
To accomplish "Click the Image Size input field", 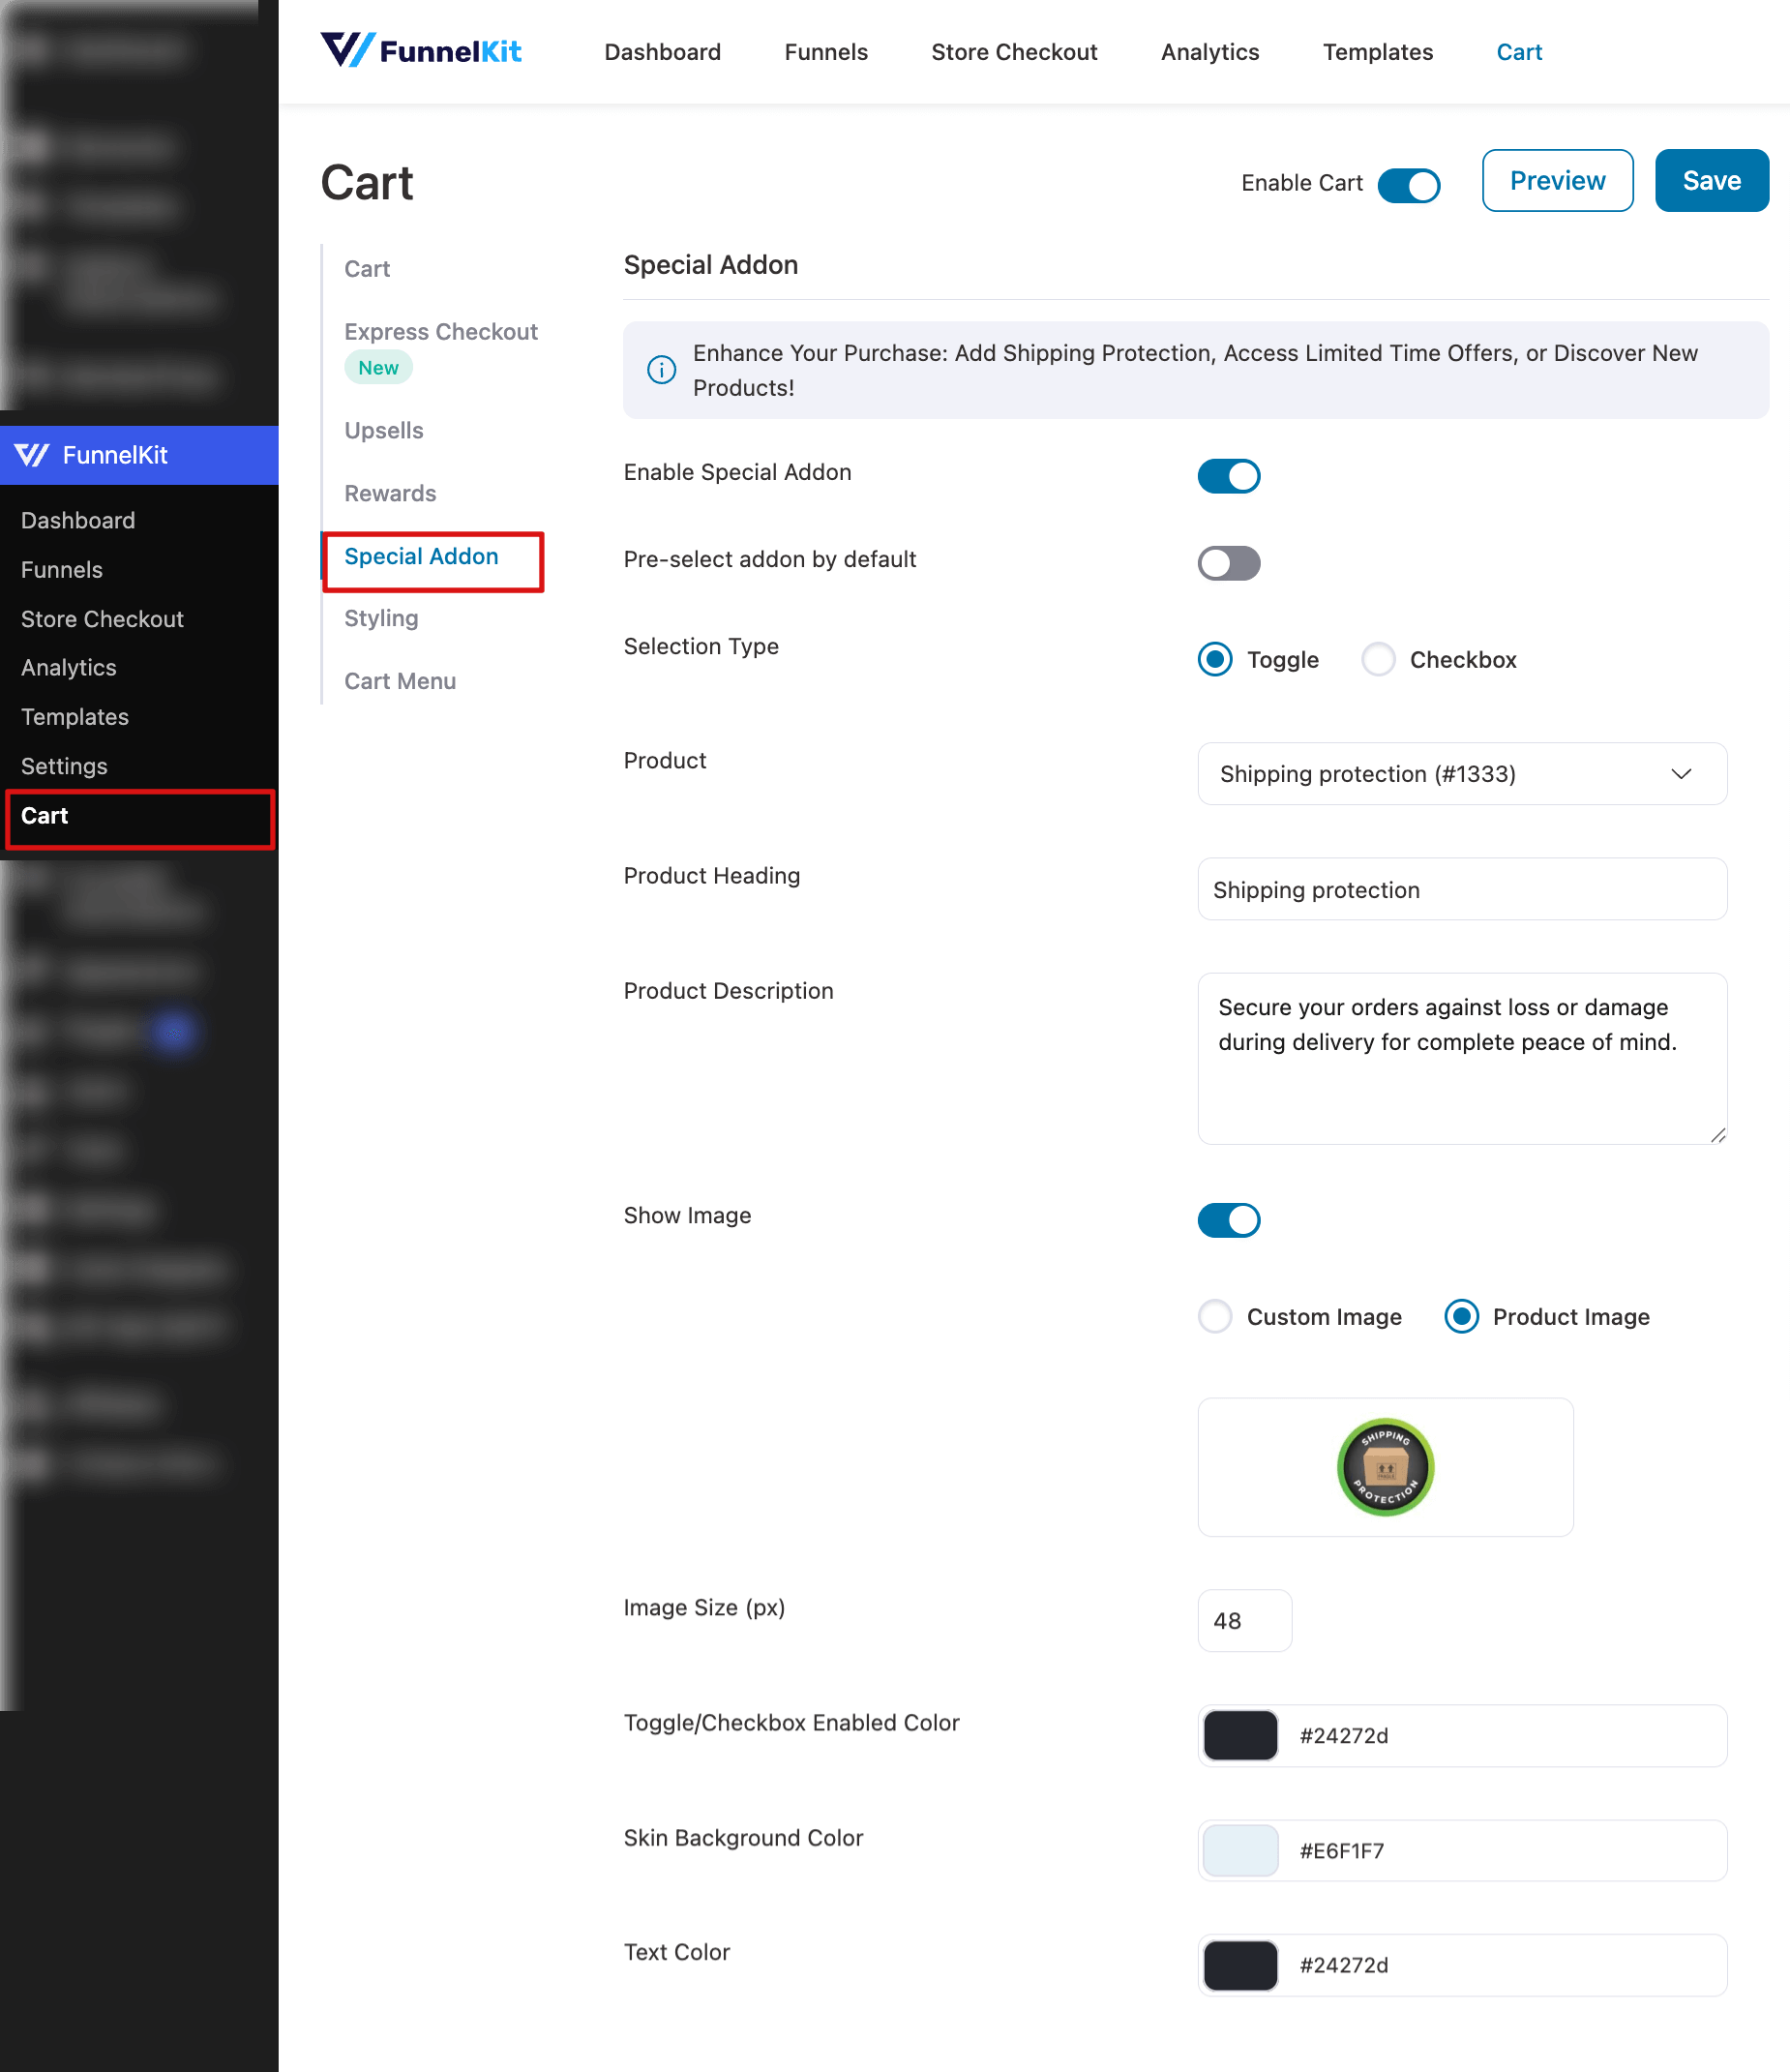I will coord(1244,1621).
